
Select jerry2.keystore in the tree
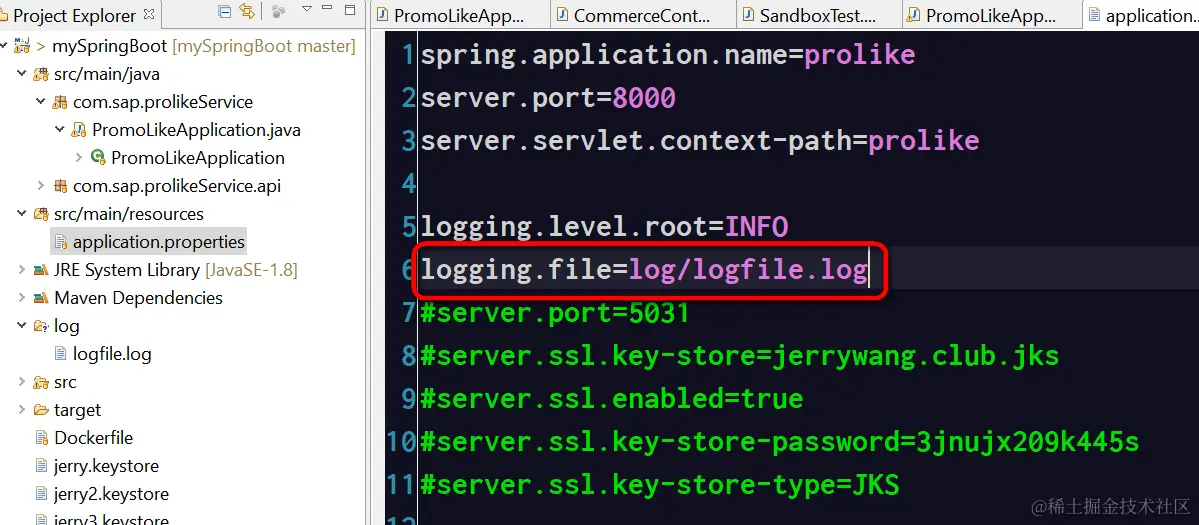[x=112, y=494]
